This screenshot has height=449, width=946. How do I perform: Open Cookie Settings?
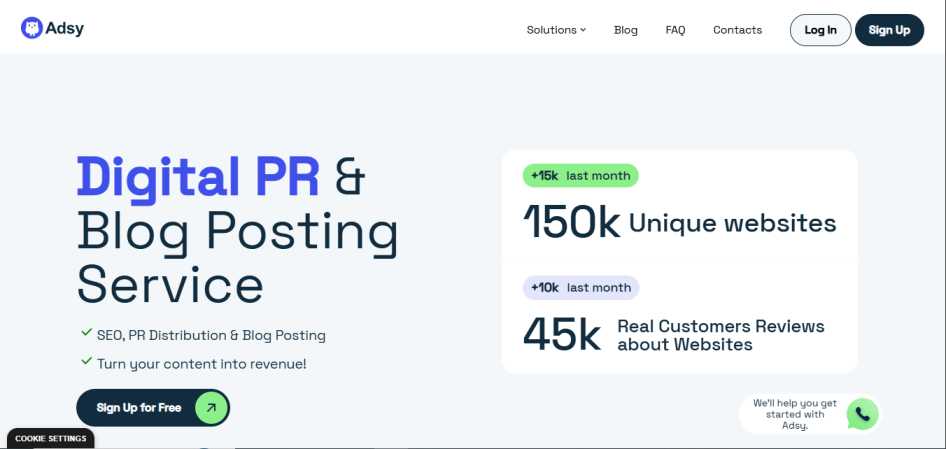coord(51,439)
